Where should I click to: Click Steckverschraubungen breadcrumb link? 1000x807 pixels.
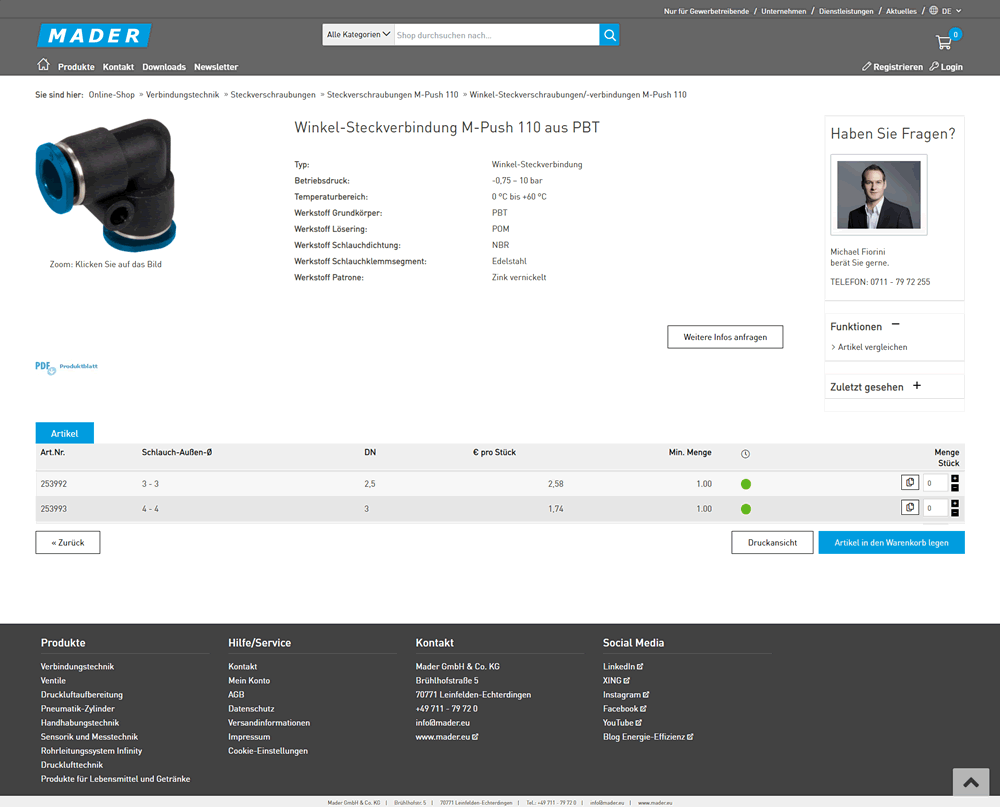tap(273, 94)
